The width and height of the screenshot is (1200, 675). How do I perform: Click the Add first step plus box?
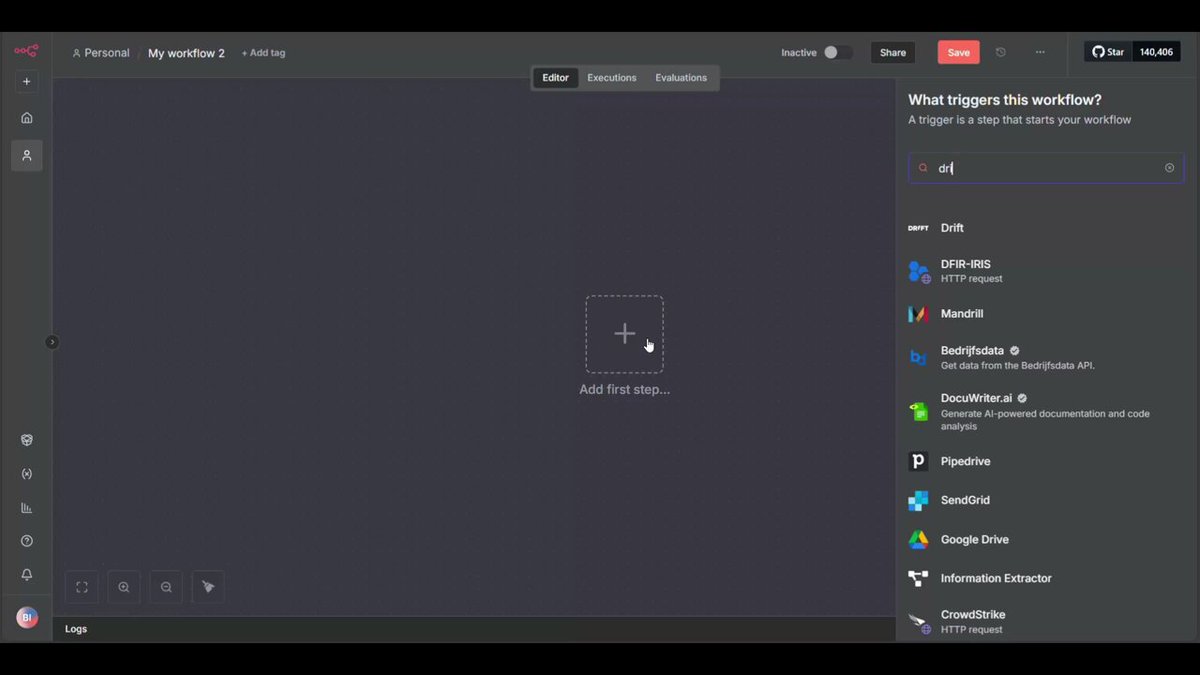click(624, 334)
